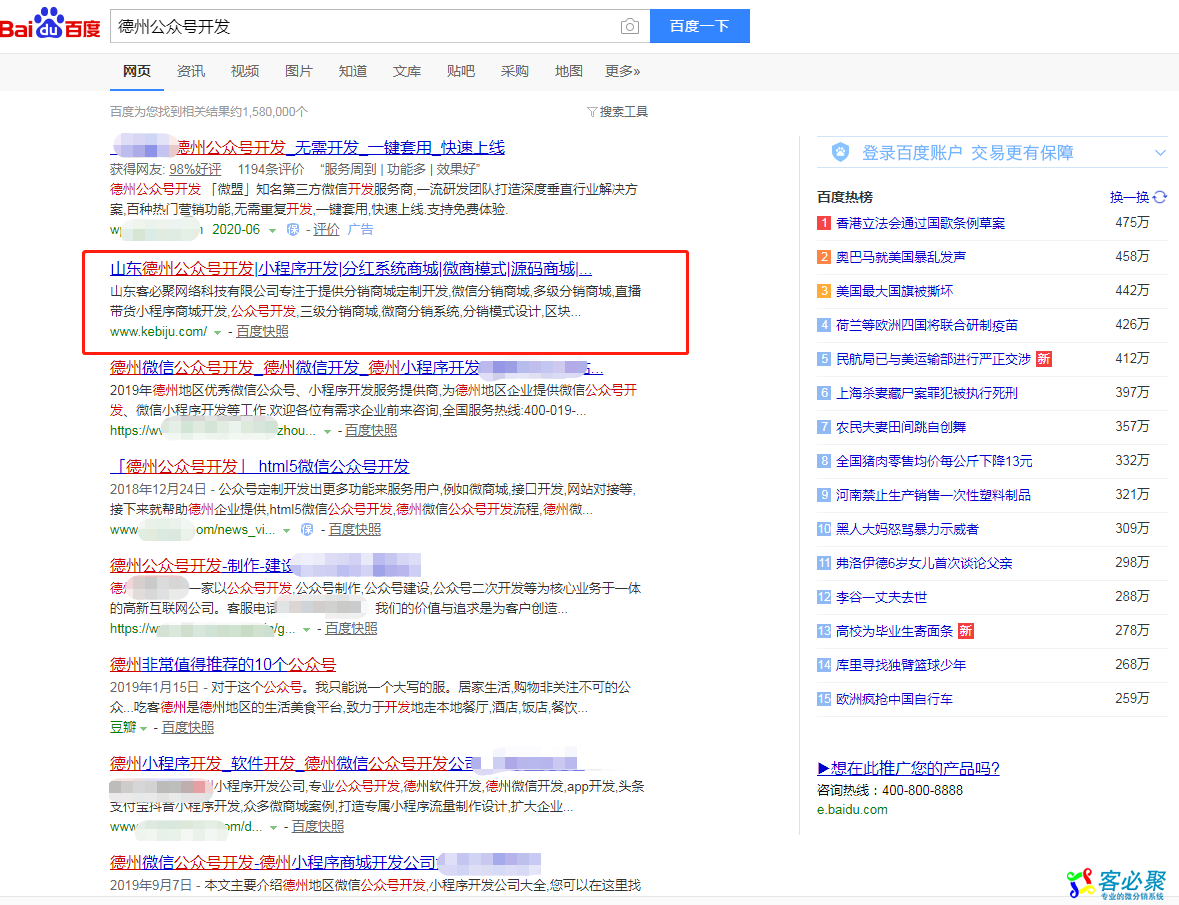Click the 保 badge beside the html5 result URL
The image size is (1179, 905).
307,529
